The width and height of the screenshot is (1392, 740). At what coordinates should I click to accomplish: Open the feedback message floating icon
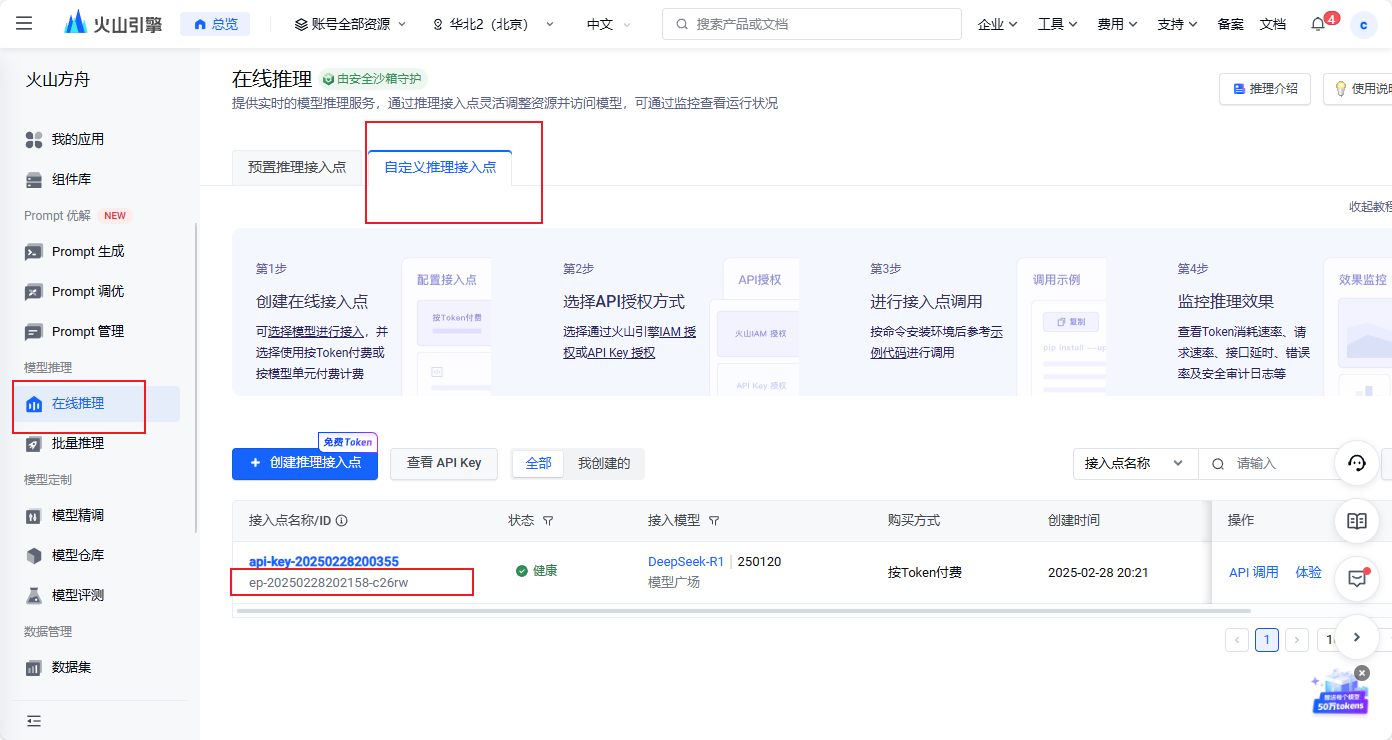pyautogui.click(x=1357, y=579)
